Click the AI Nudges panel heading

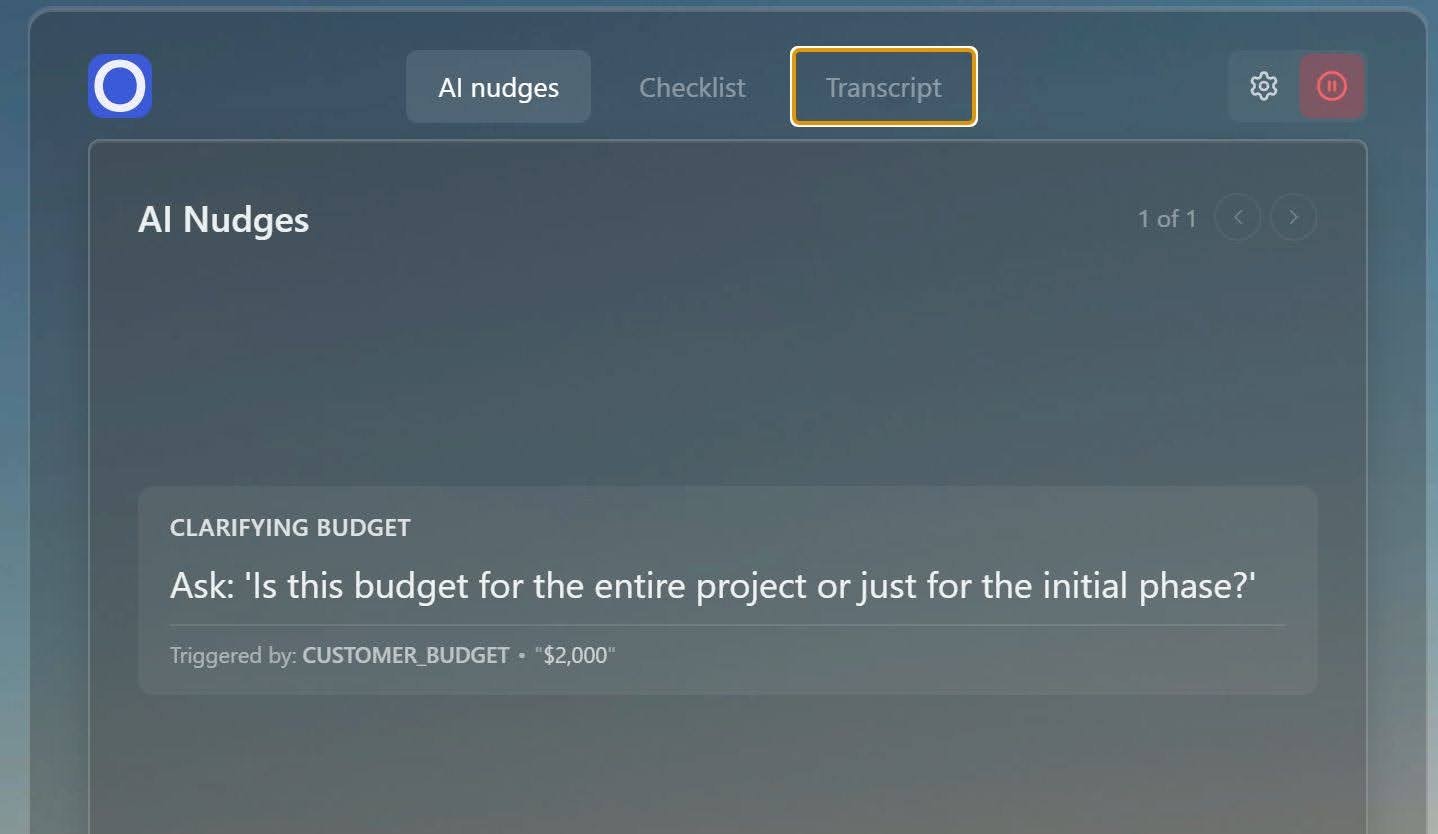click(x=223, y=220)
